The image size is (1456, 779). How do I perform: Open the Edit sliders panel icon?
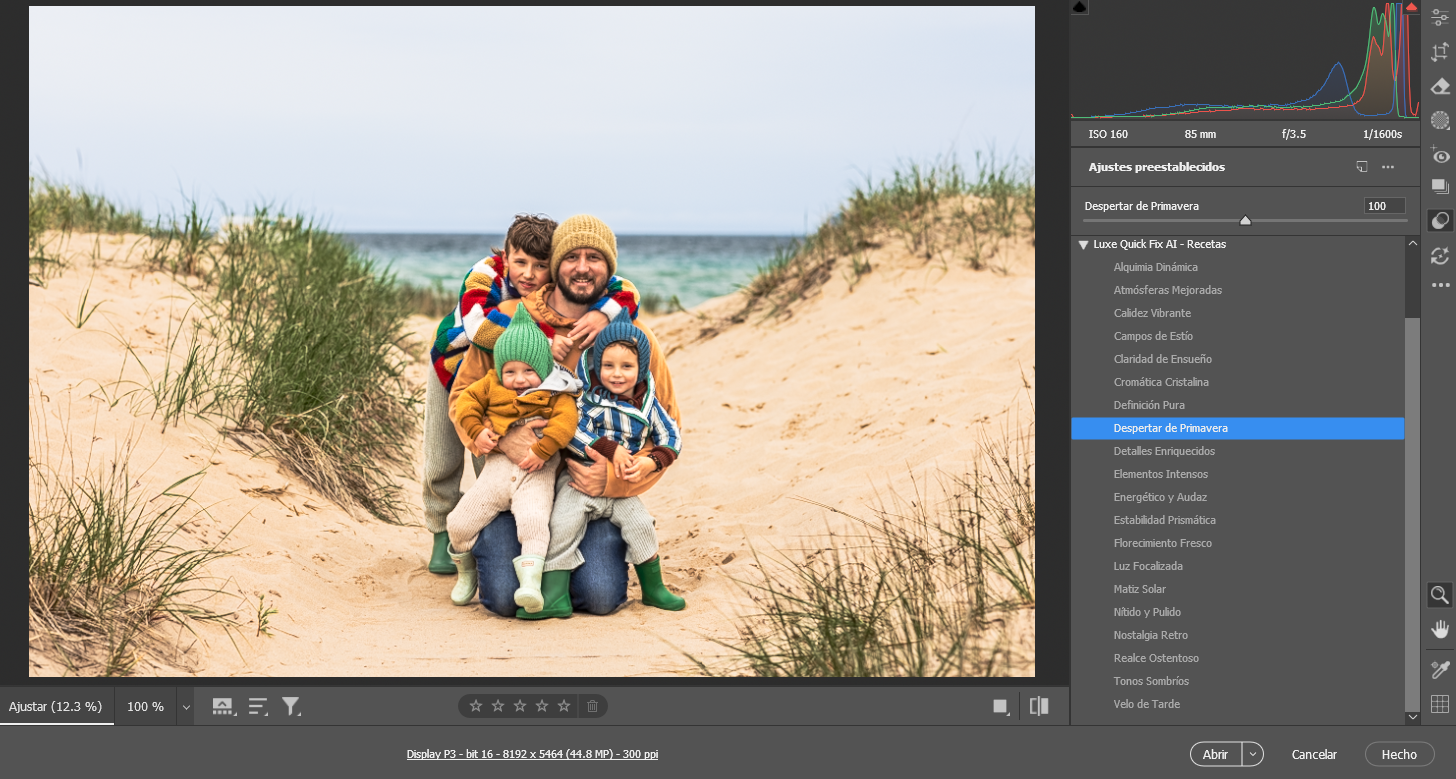pos(1439,18)
